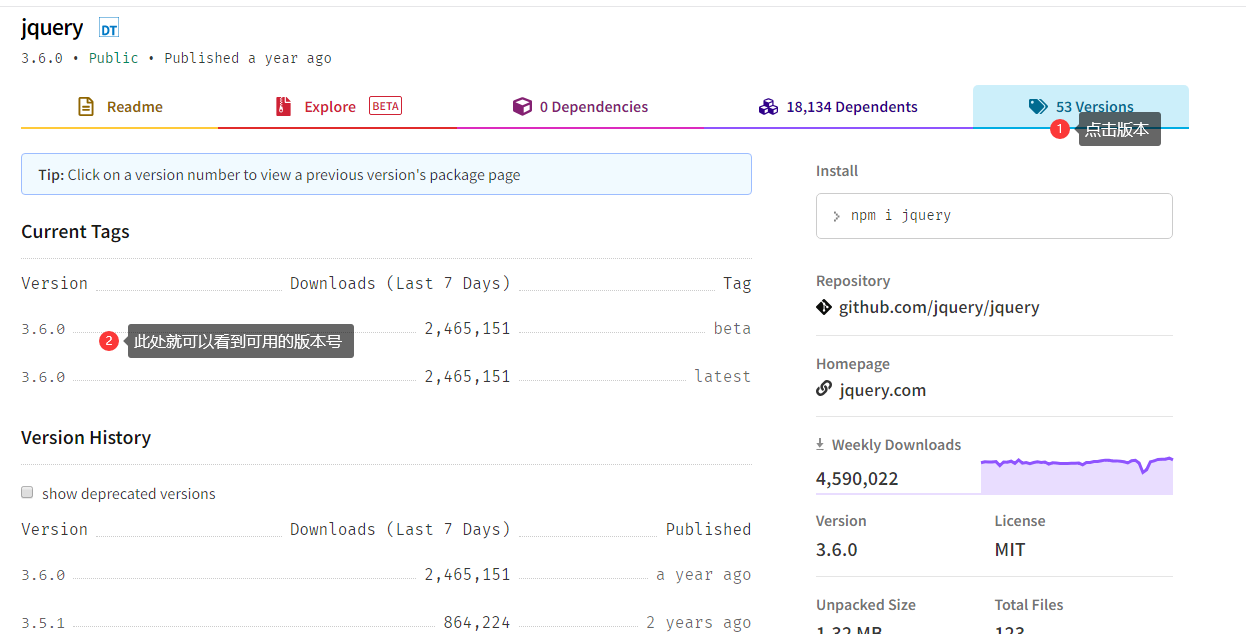
Task: Click the Version History heading
Action: click(x=86, y=438)
